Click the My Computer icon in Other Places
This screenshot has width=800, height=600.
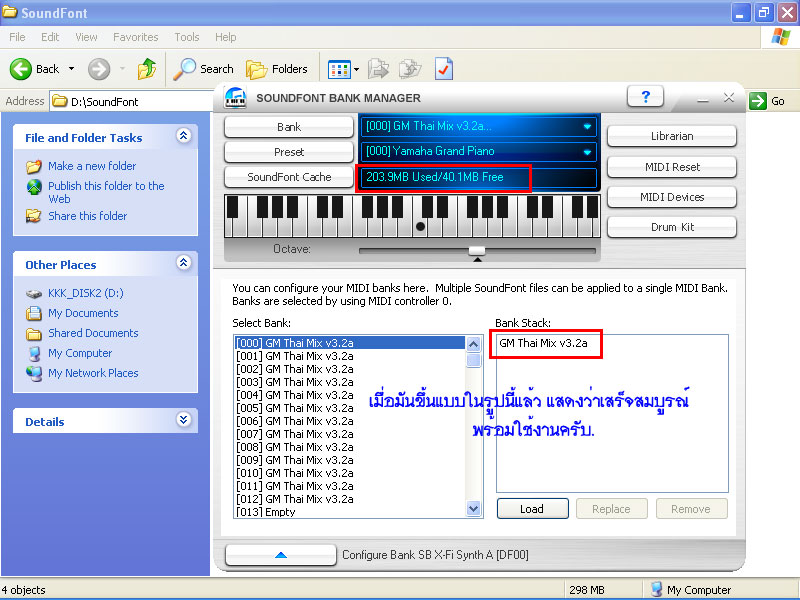(34, 353)
